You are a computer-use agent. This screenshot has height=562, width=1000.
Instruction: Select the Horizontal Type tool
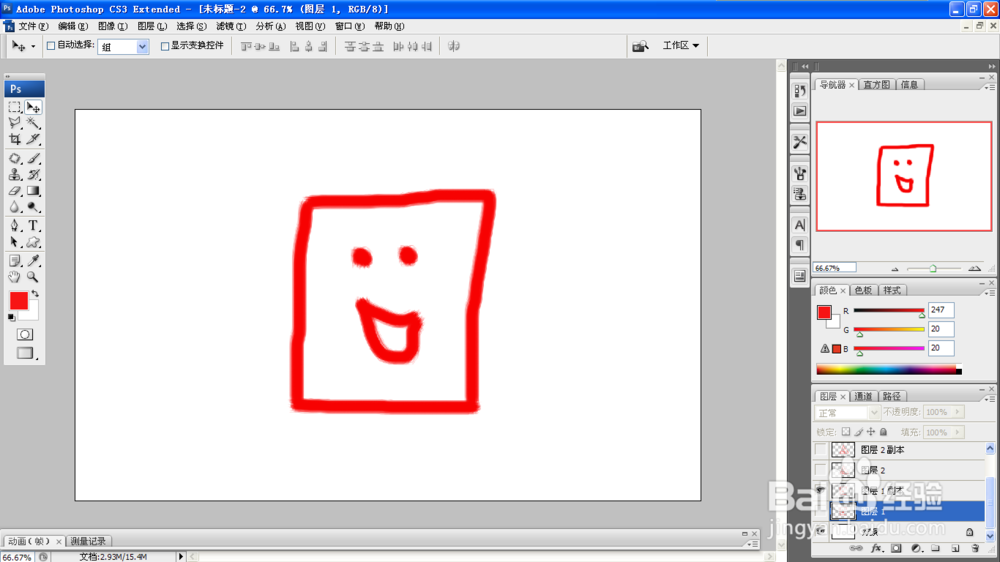(x=33, y=226)
